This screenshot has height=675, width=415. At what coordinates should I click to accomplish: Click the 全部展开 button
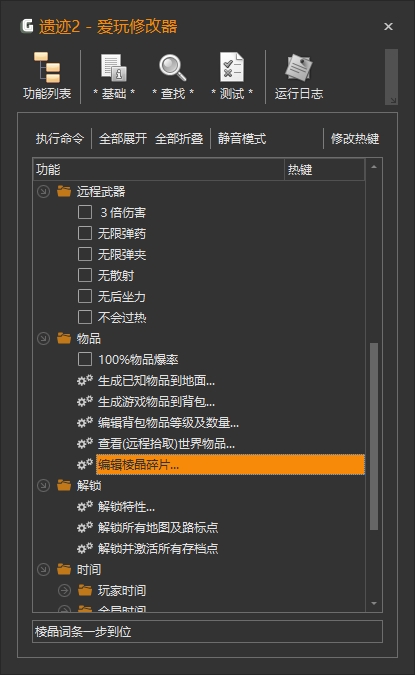123,139
